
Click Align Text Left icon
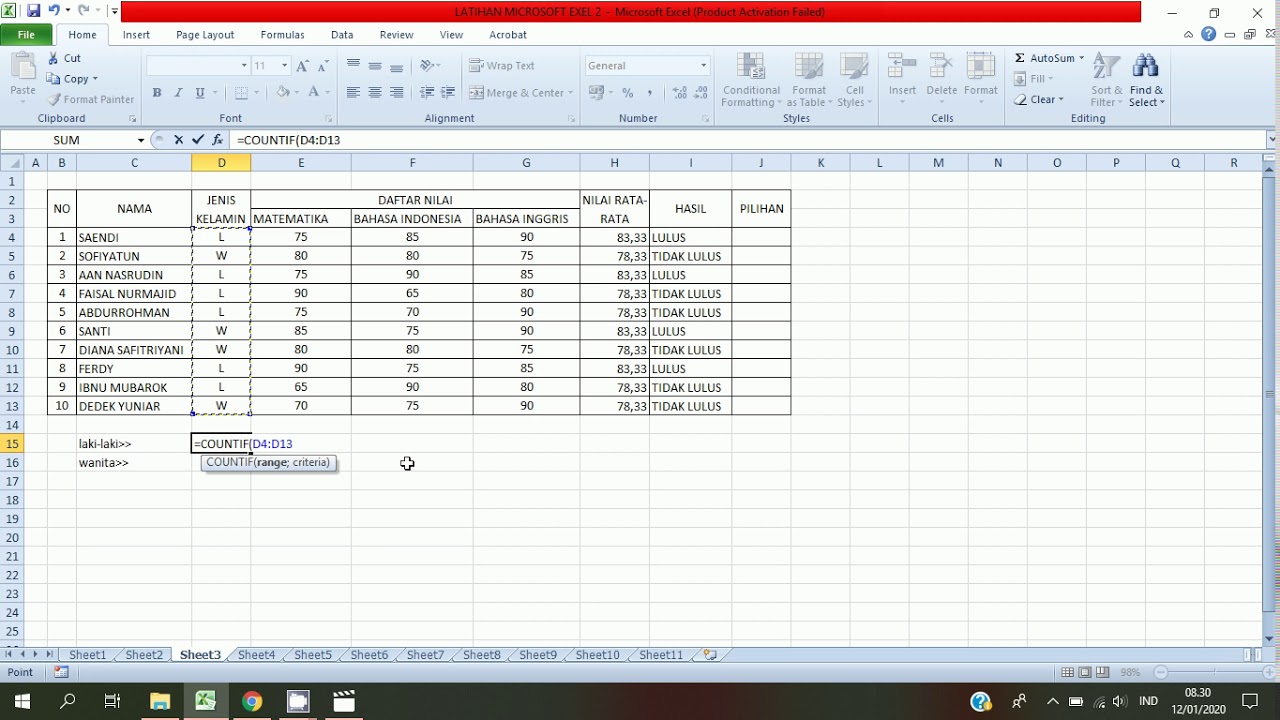(353, 92)
